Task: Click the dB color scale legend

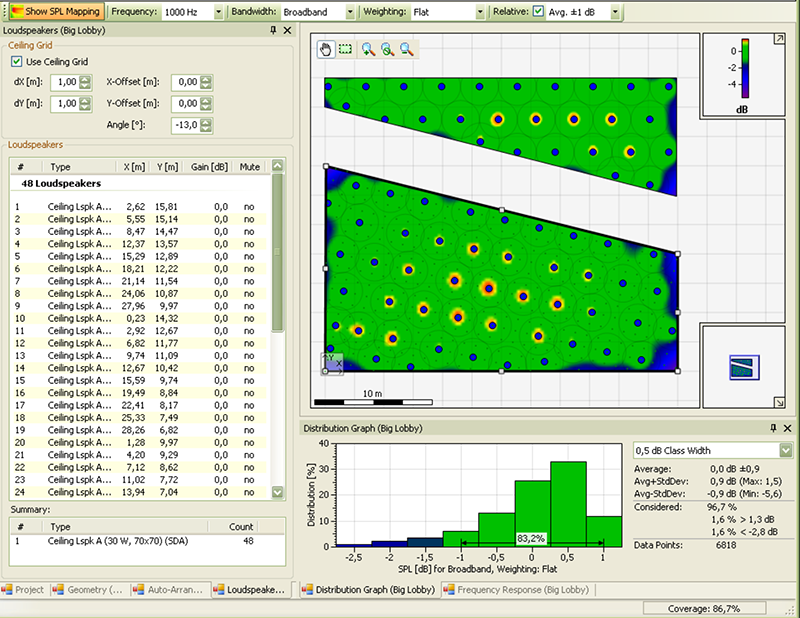Action: pos(745,68)
